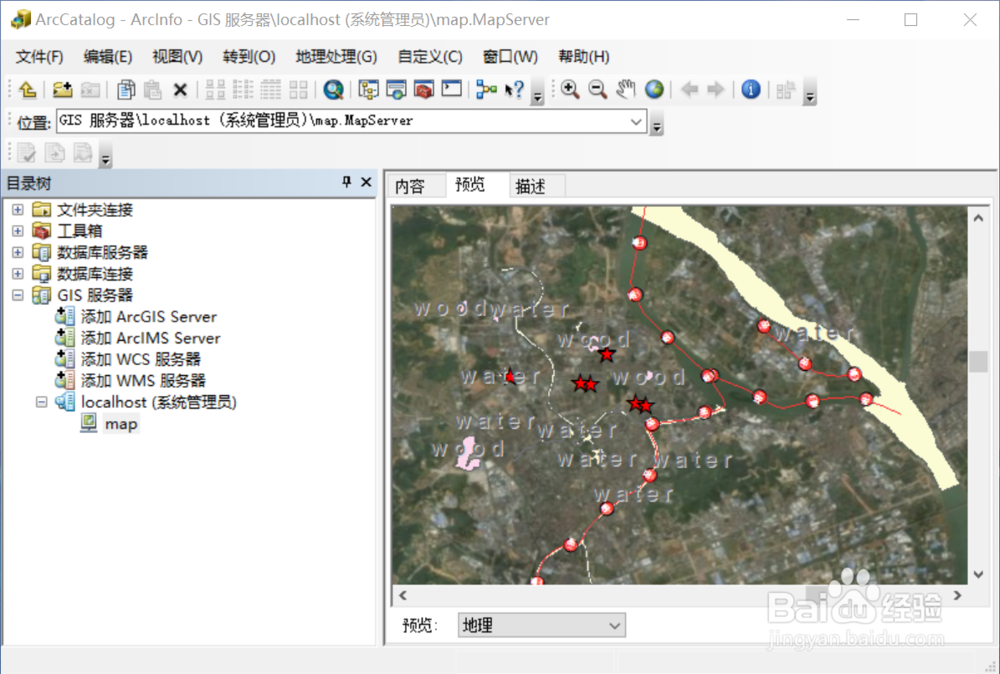Click the Validate Metadata icon
Image resolution: width=1000 pixels, height=674 pixels.
pos(27,153)
